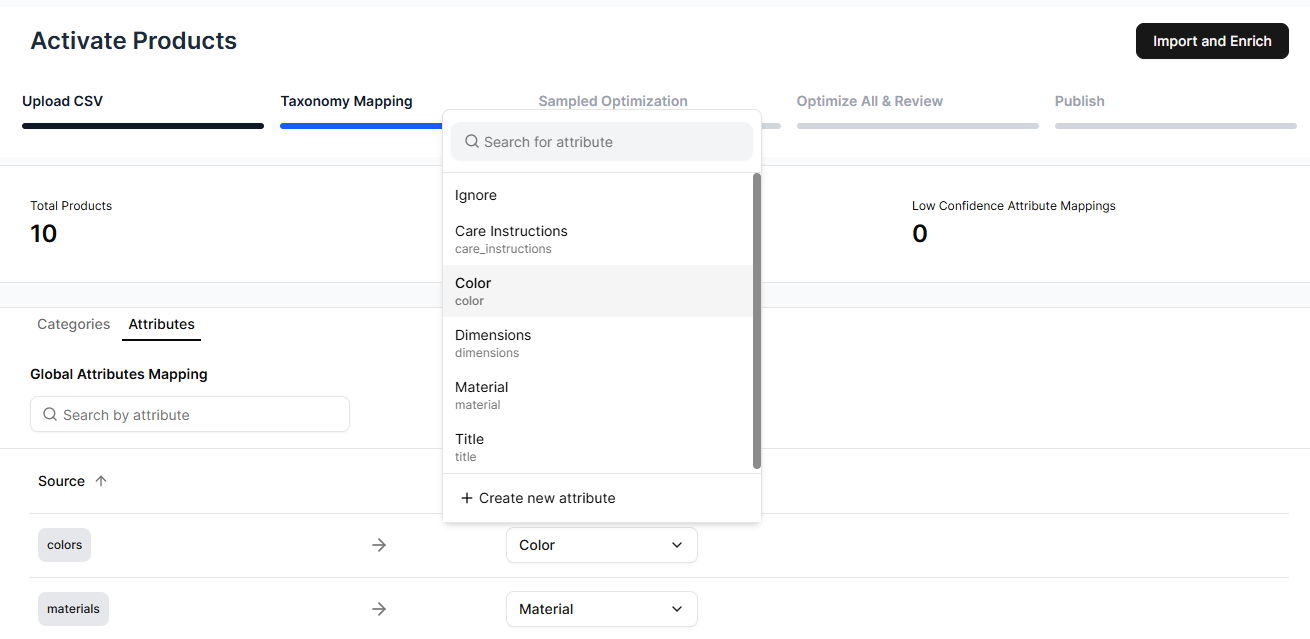
Task: Click the magnifier icon in Global Attributes search
Action: (x=50, y=414)
